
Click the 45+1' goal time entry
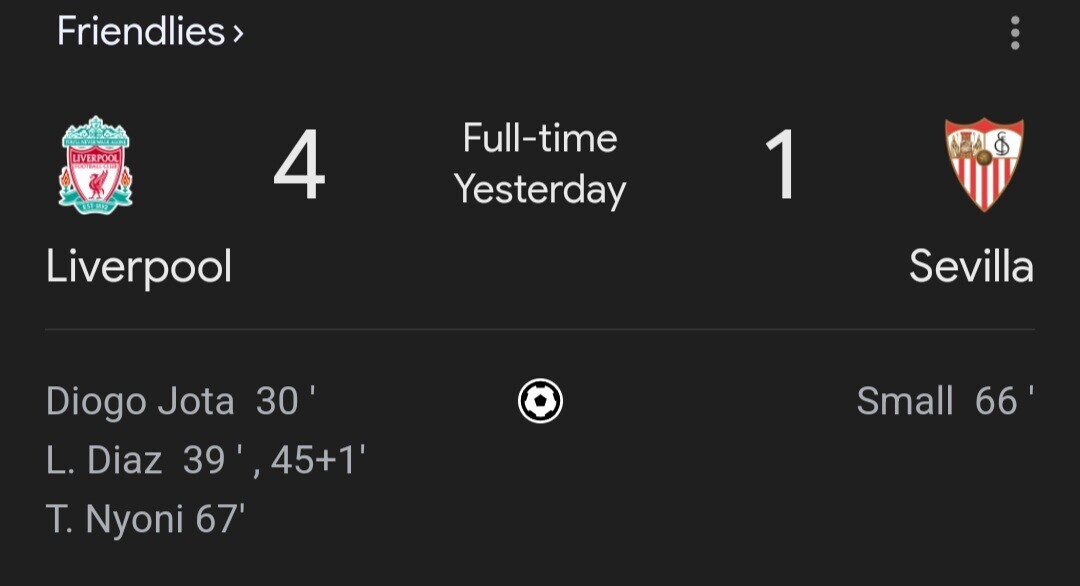(x=318, y=460)
